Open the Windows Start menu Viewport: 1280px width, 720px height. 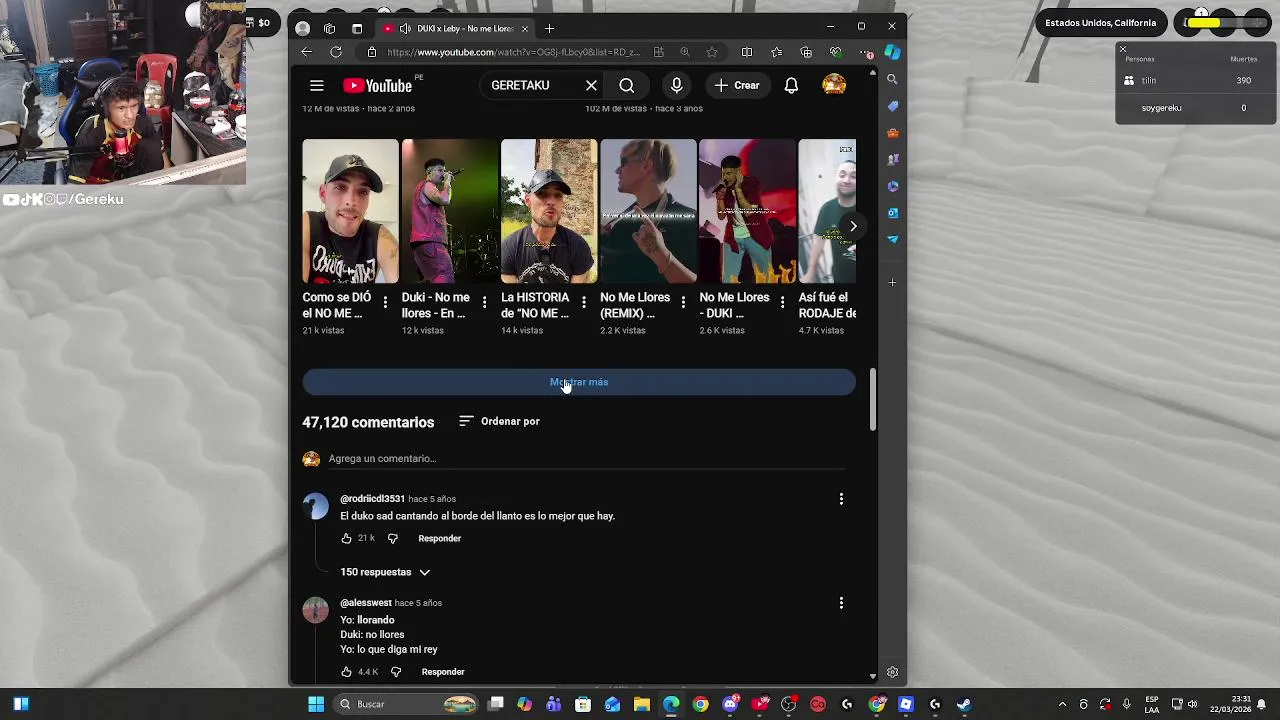click(x=316, y=704)
